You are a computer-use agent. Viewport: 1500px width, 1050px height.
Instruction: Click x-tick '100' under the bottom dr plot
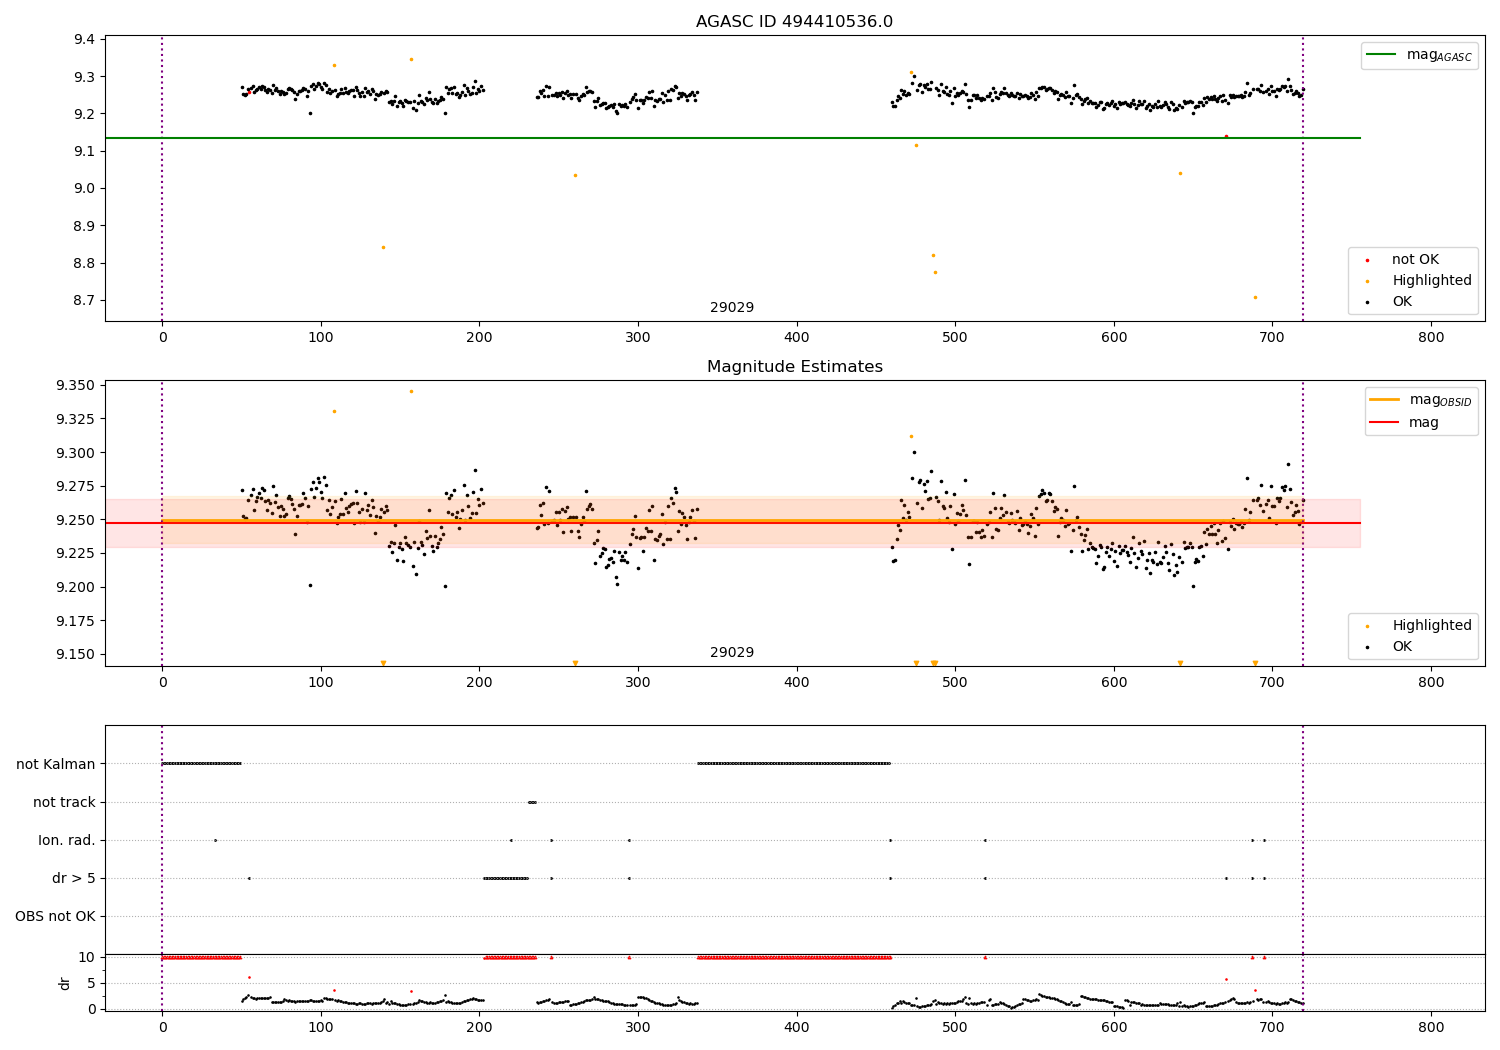[321, 1027]
